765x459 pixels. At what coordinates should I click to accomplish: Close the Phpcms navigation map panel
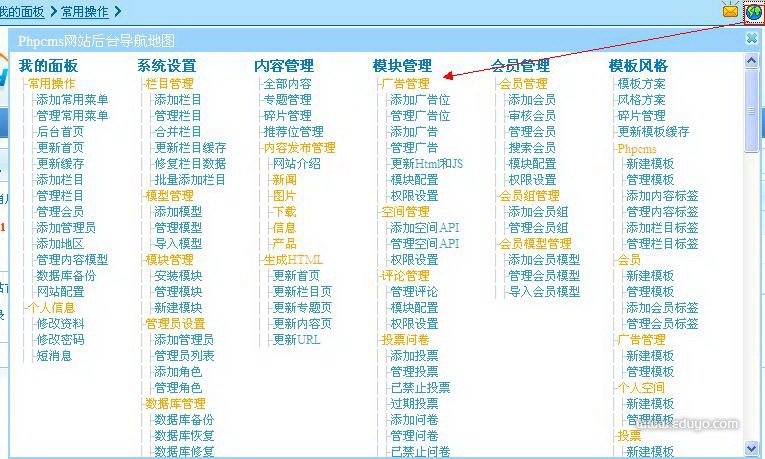pos(752,39)
